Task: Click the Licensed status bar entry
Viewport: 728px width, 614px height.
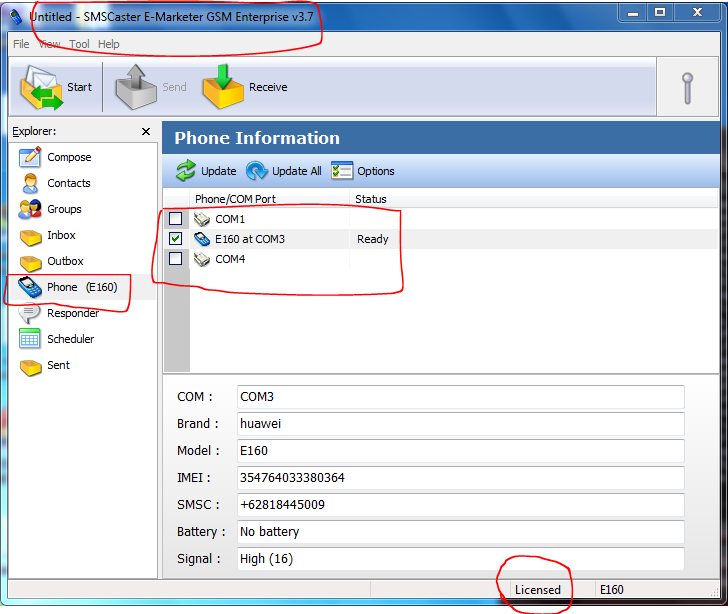Action: tap(538, 590)
